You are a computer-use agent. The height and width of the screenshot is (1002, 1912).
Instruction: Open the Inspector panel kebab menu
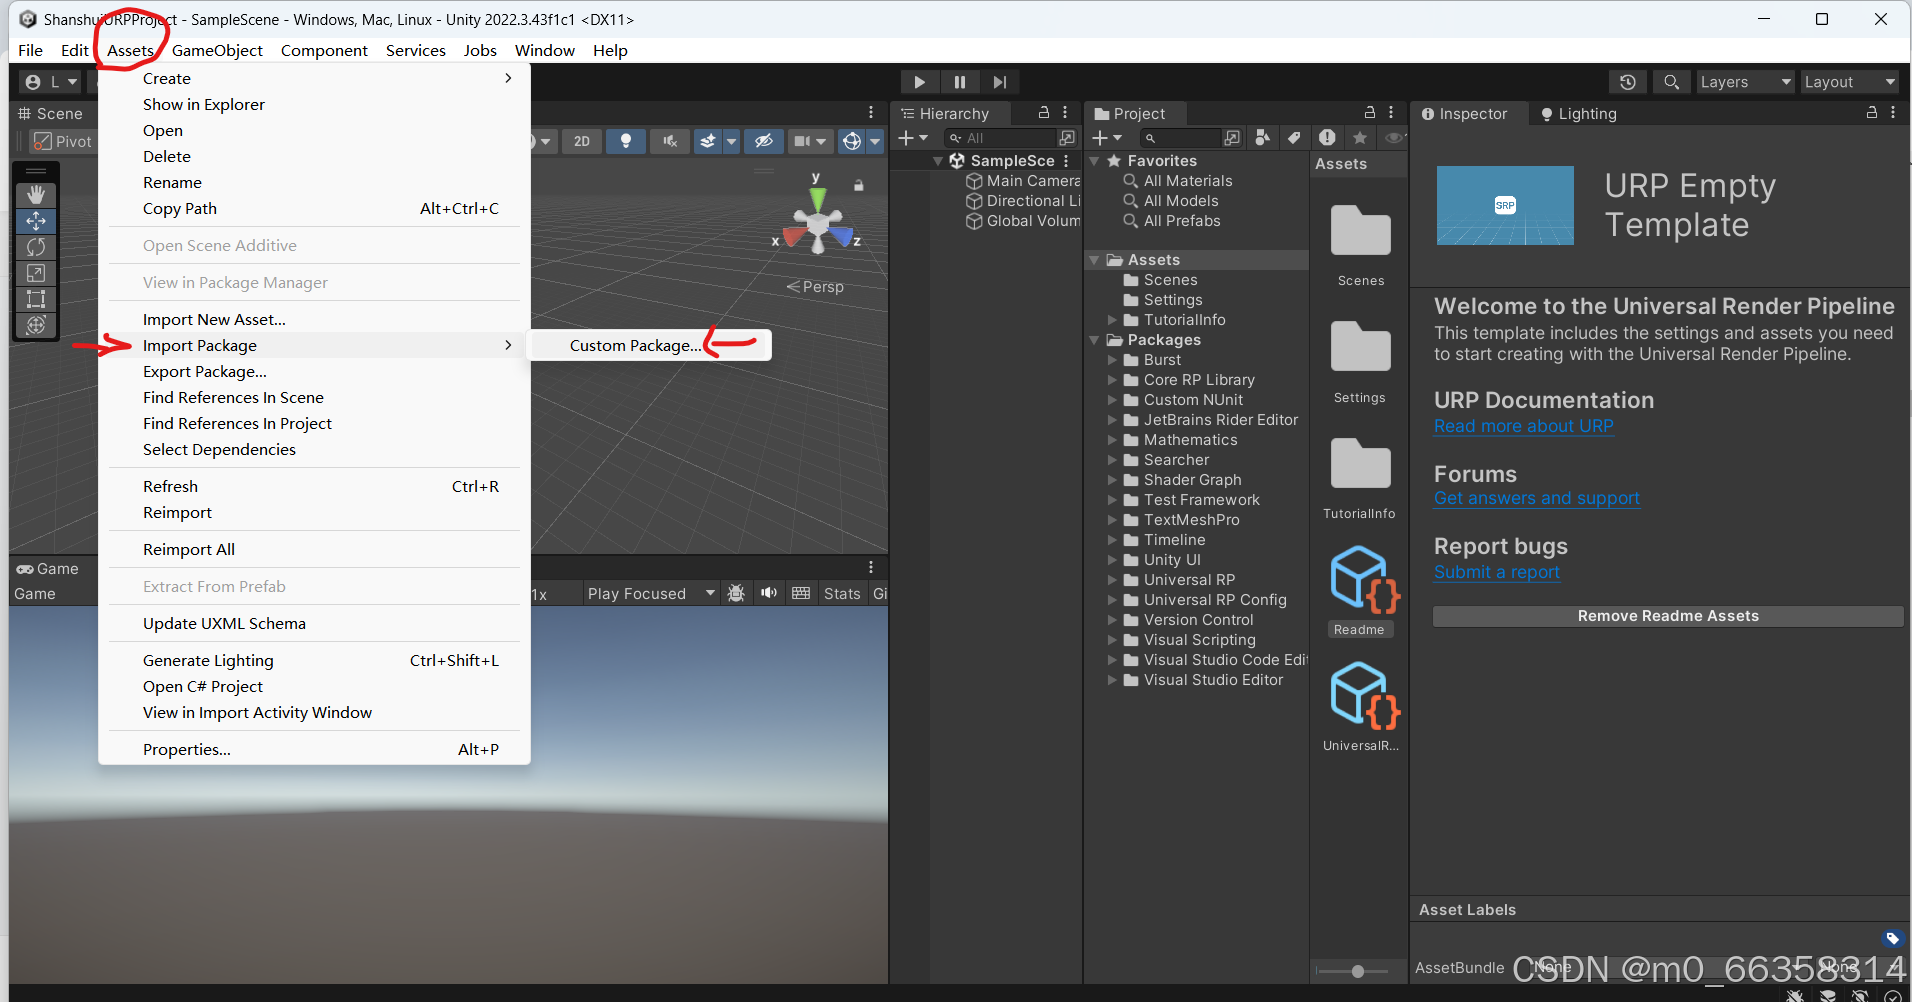pos(1893,113)
